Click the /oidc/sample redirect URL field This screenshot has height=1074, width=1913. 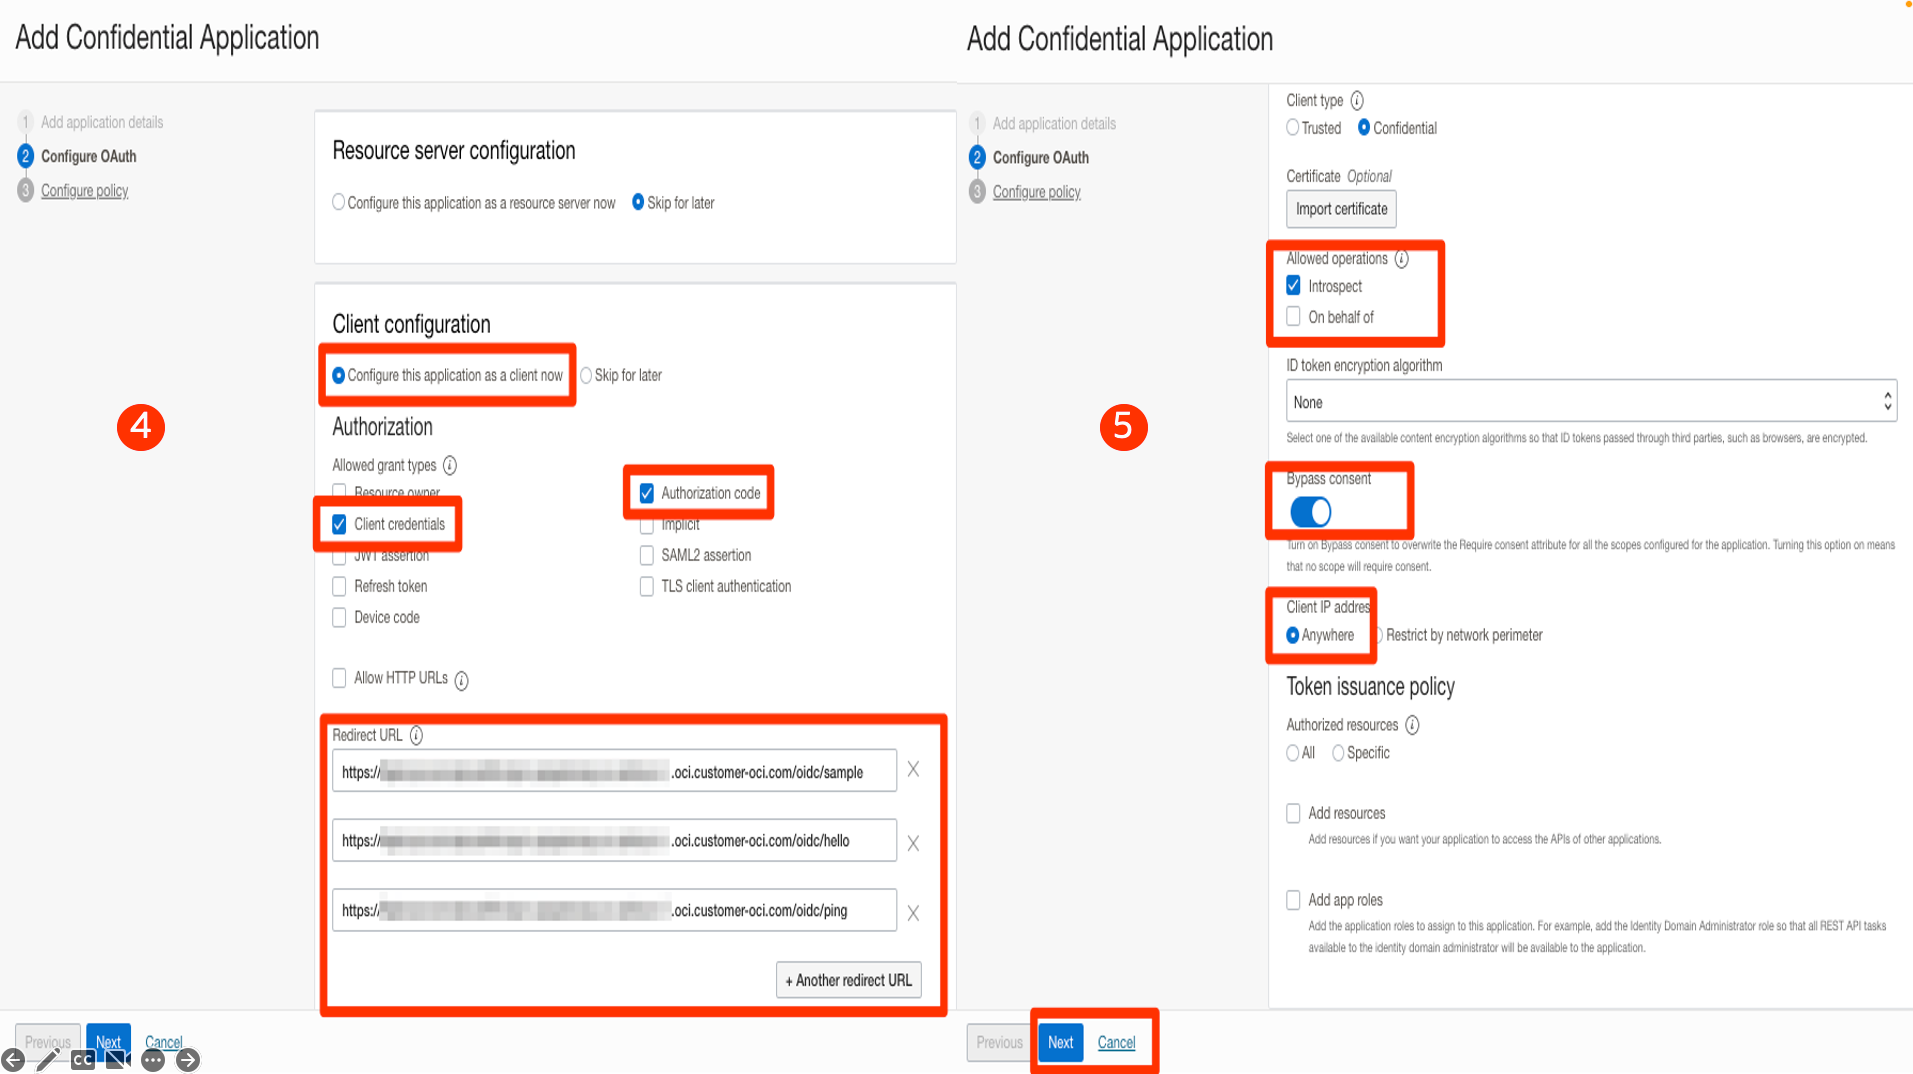tap(614, 770)
